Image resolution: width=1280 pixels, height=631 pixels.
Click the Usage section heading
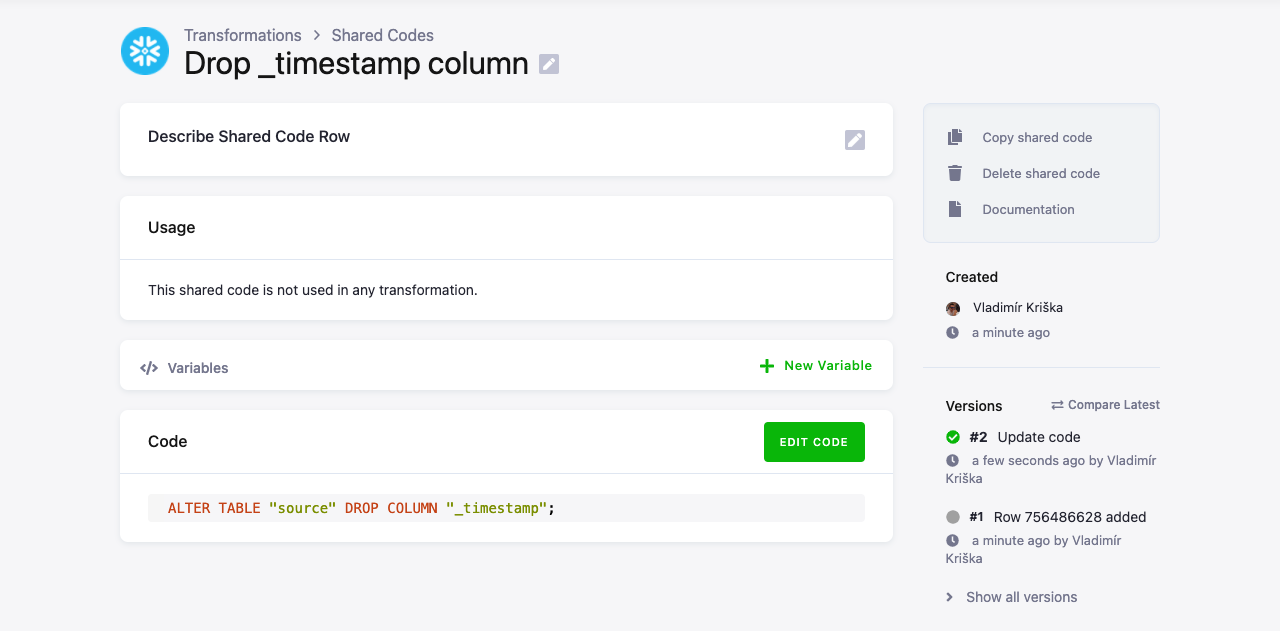tap(172, 227)
